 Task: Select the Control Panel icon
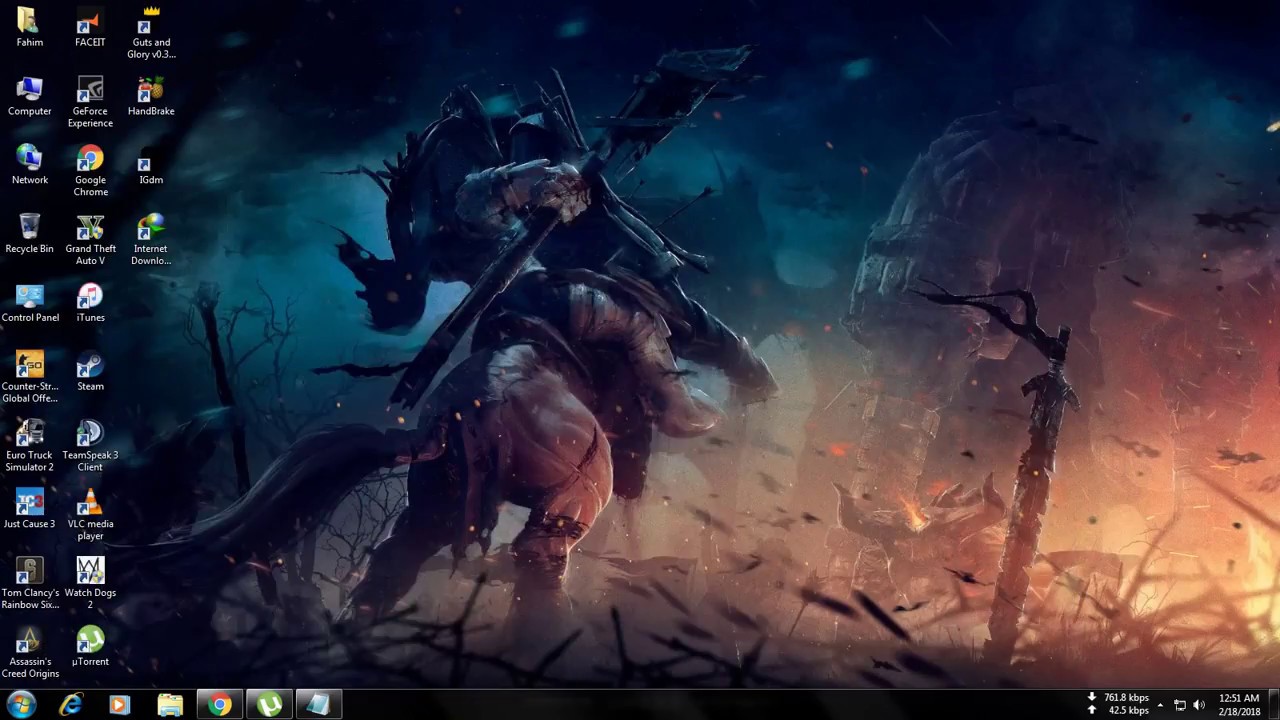[30, 303]
